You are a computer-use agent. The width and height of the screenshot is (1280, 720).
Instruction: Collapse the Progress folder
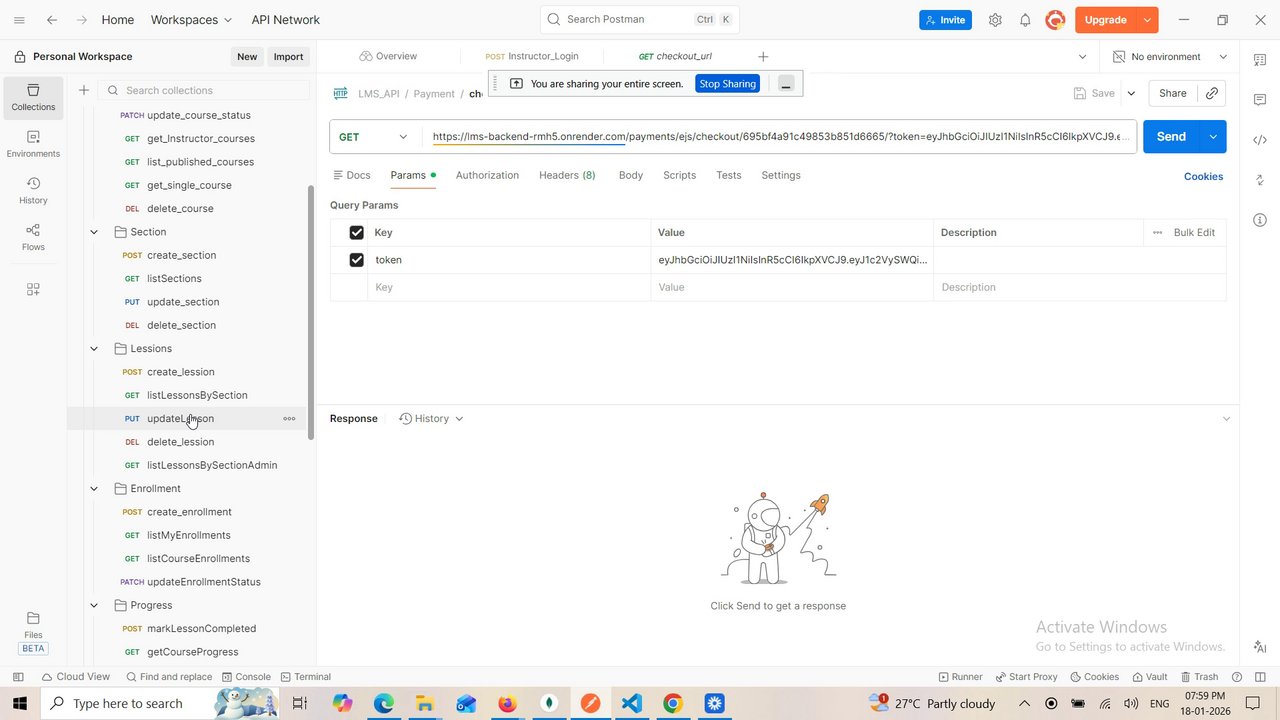point(94,606)
